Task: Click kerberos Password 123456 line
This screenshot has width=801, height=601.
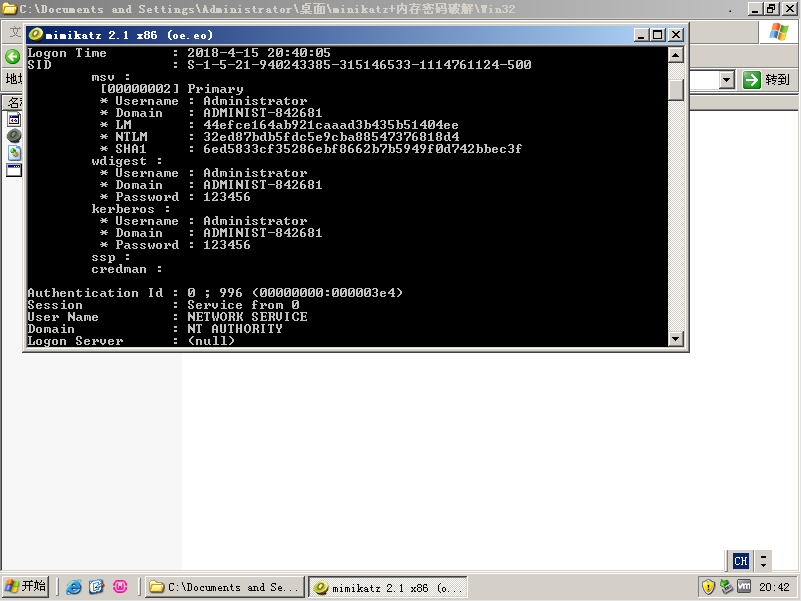Action: (175, 245)
